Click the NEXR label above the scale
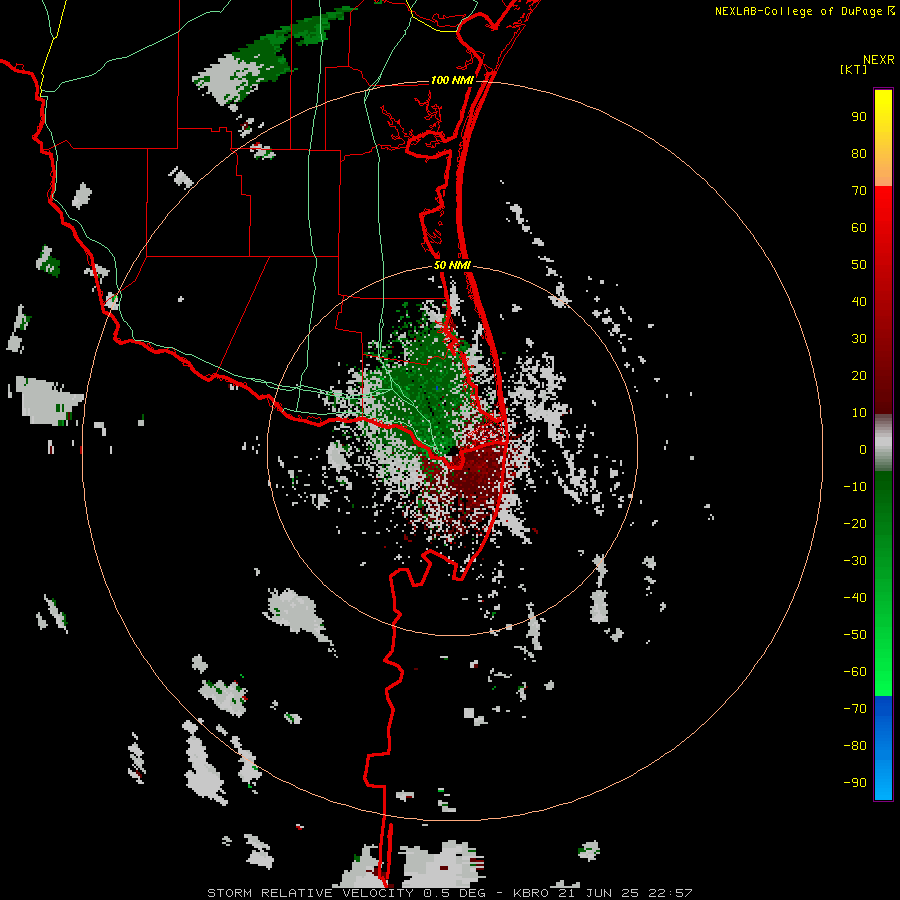This screenshot has height=900, width=900. coord(878,59)
